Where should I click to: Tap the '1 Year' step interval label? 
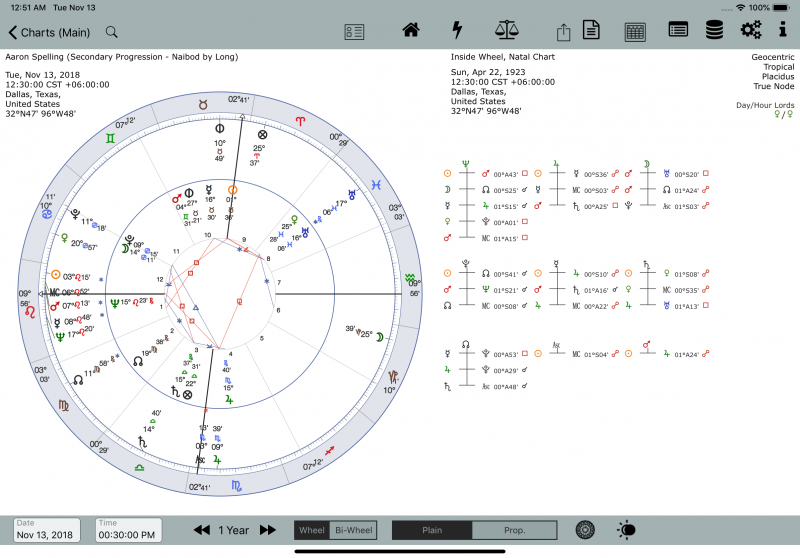[x=234, y=530]
